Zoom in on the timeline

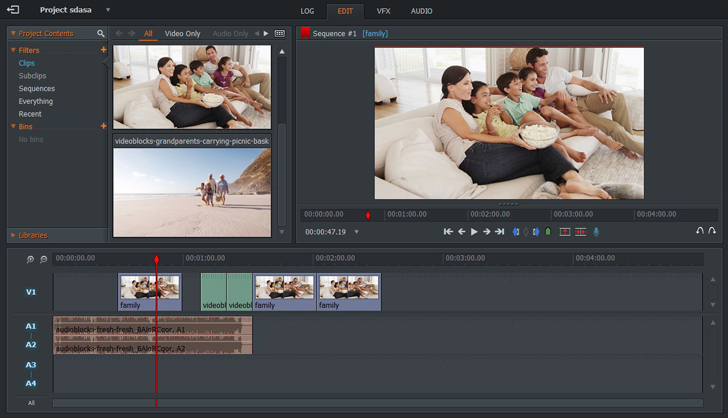point(30,259)
